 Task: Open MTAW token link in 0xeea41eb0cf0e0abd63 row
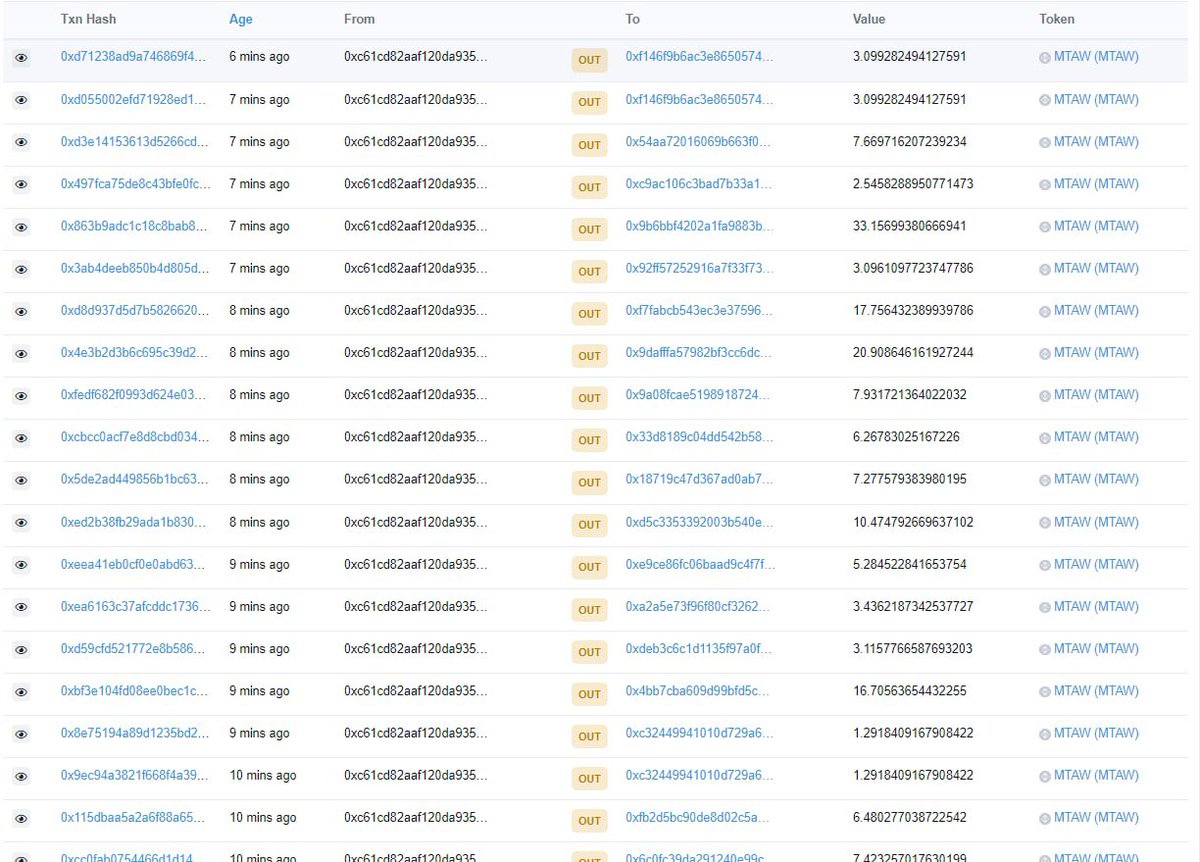pos(1096,564)
